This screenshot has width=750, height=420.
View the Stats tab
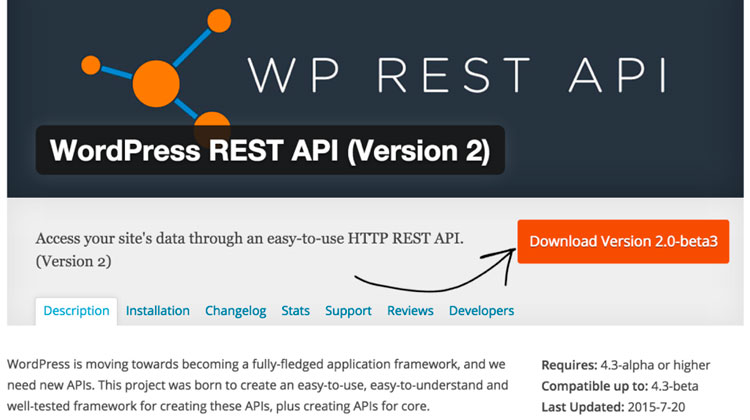click(296, 311)
